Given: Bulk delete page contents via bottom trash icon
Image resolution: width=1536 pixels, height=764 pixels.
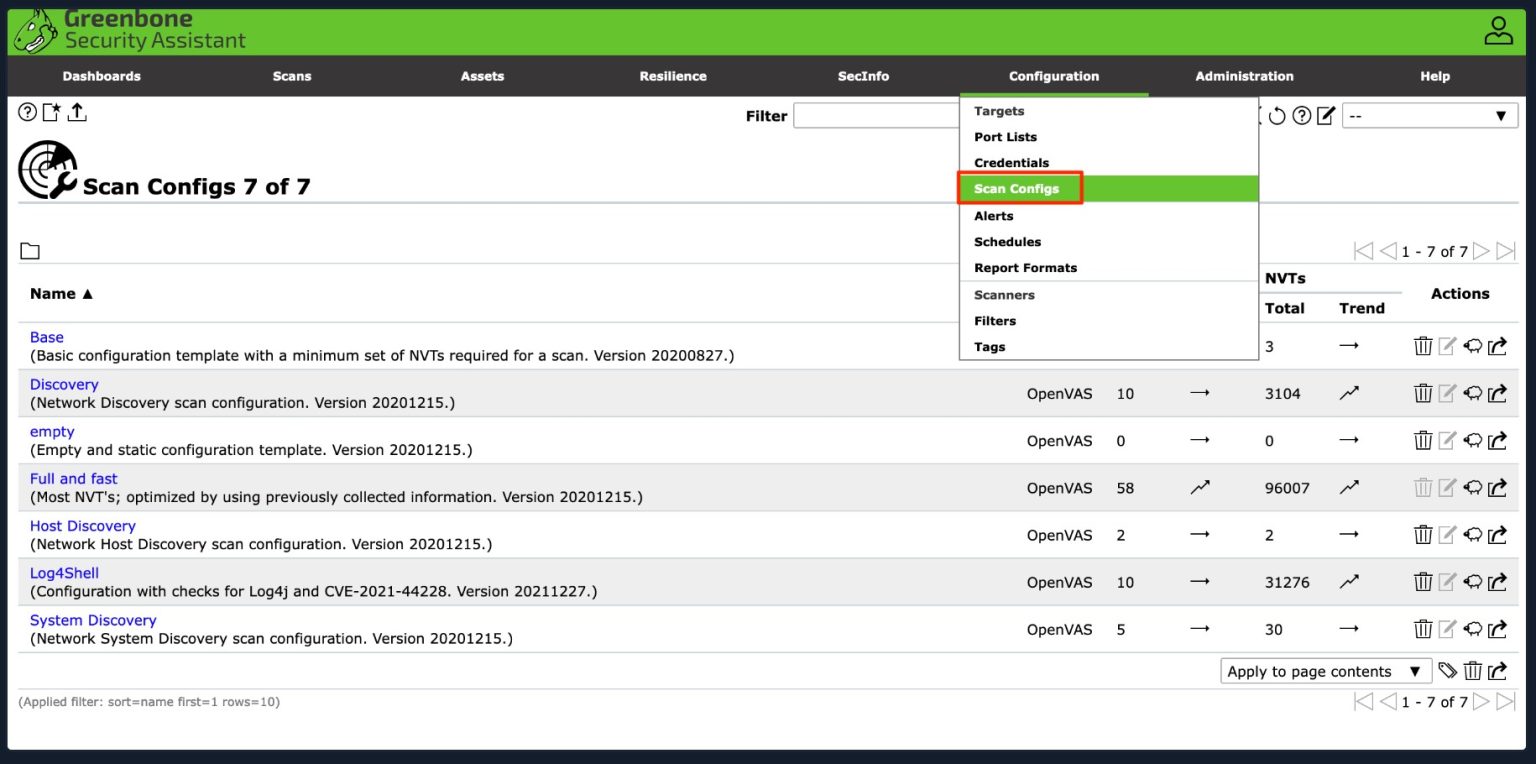Looking at the screenshot, I should pyautogui.click(x=1473, y=671).
